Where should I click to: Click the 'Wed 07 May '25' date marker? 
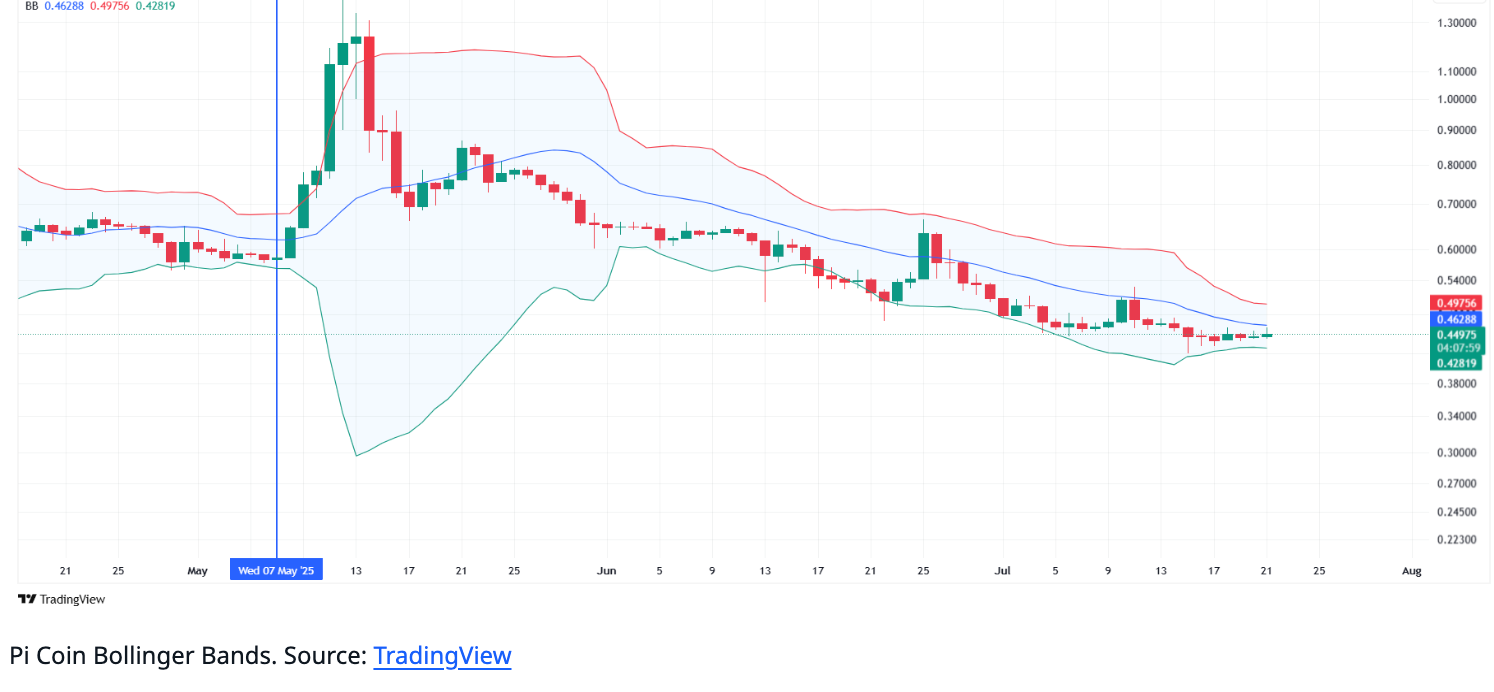pyautogui.click(x=276, y=571)
